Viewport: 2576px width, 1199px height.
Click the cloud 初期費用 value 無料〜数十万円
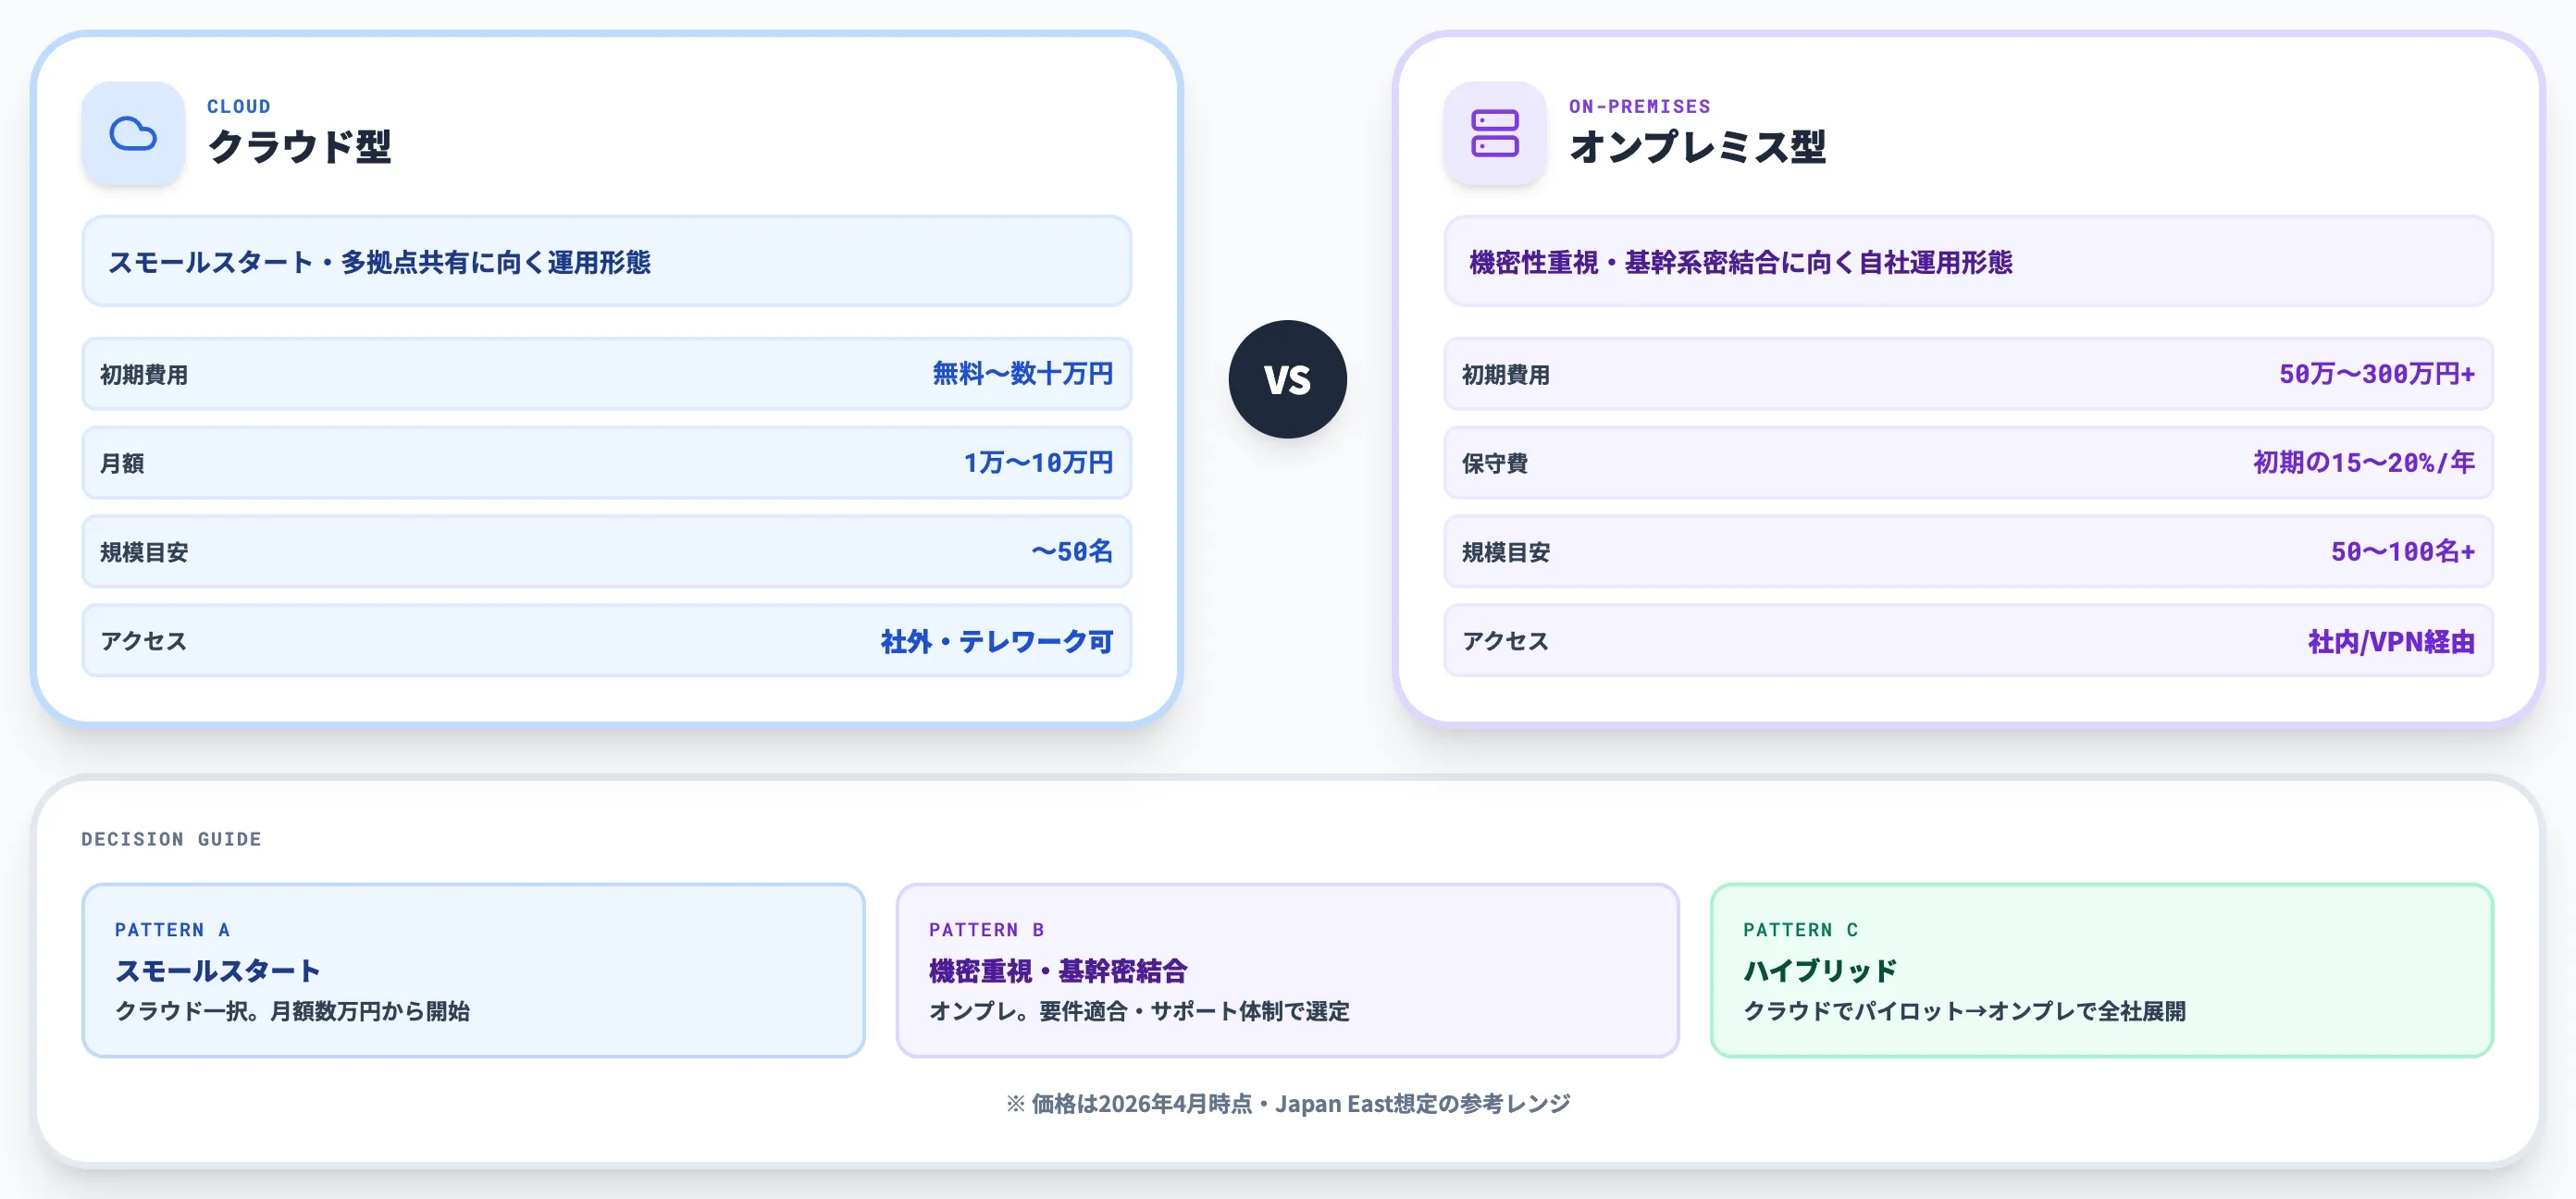[1023, 374]
